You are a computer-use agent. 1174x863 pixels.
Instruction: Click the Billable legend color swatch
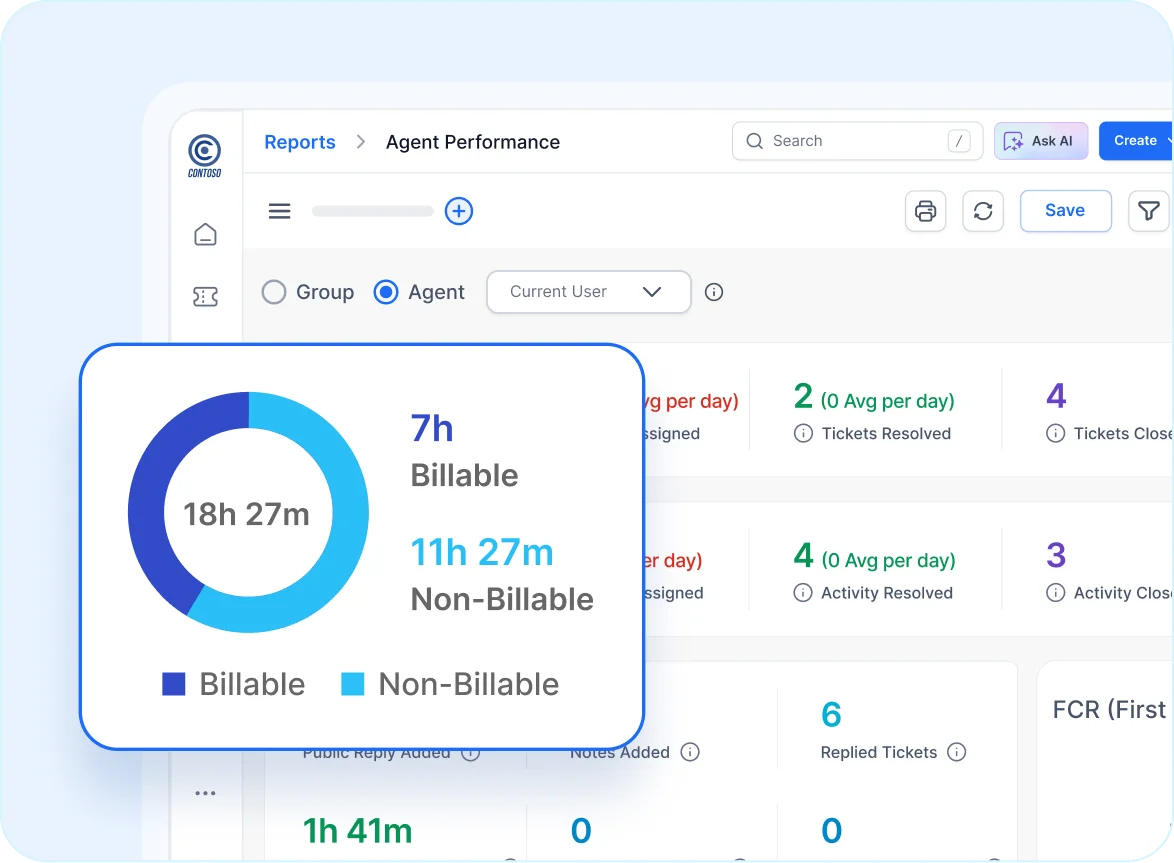(x=174, y=684)
